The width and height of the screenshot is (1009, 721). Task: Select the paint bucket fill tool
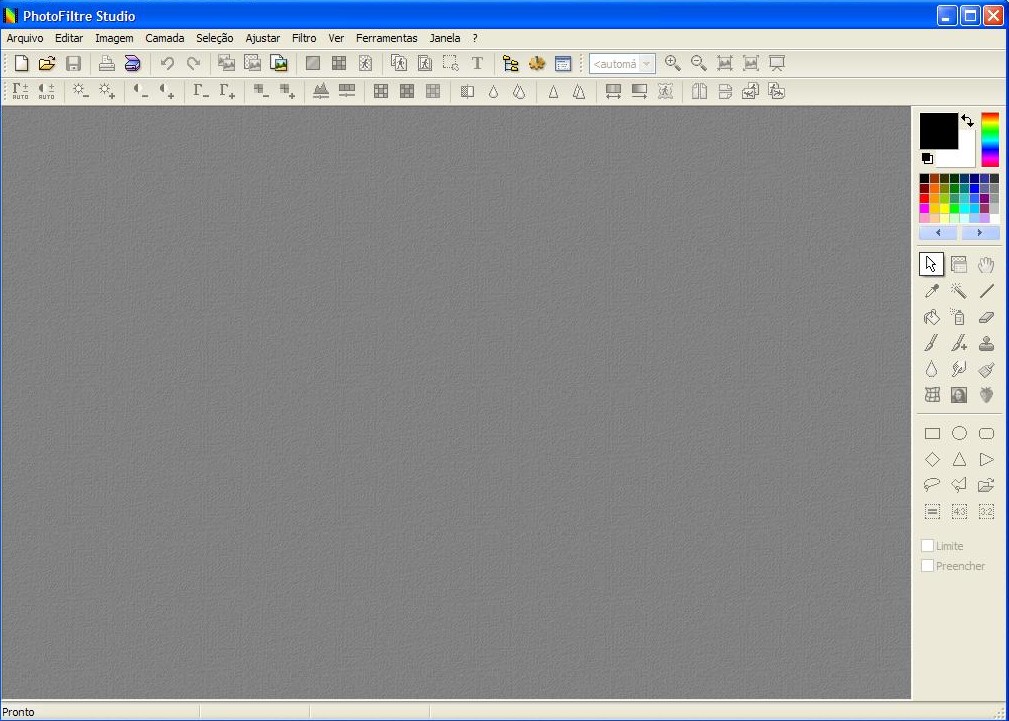[x=931, y=317]
